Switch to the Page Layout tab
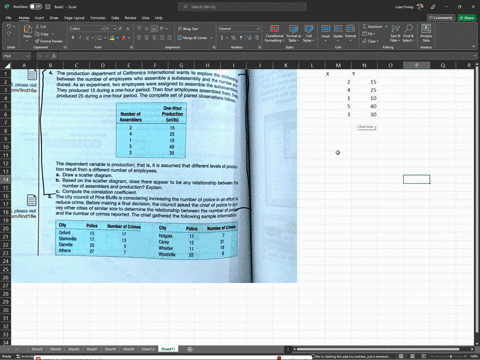 (x=74, y=18)
